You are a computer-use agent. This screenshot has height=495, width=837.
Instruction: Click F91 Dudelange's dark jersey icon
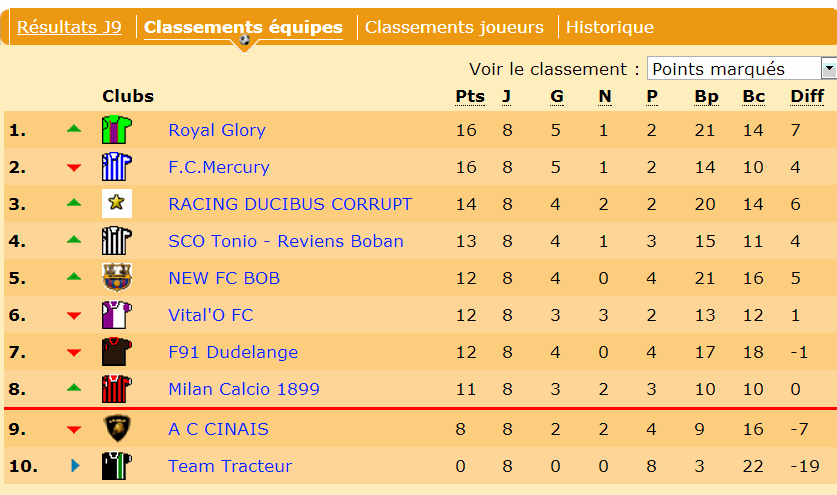coord(116,351)
